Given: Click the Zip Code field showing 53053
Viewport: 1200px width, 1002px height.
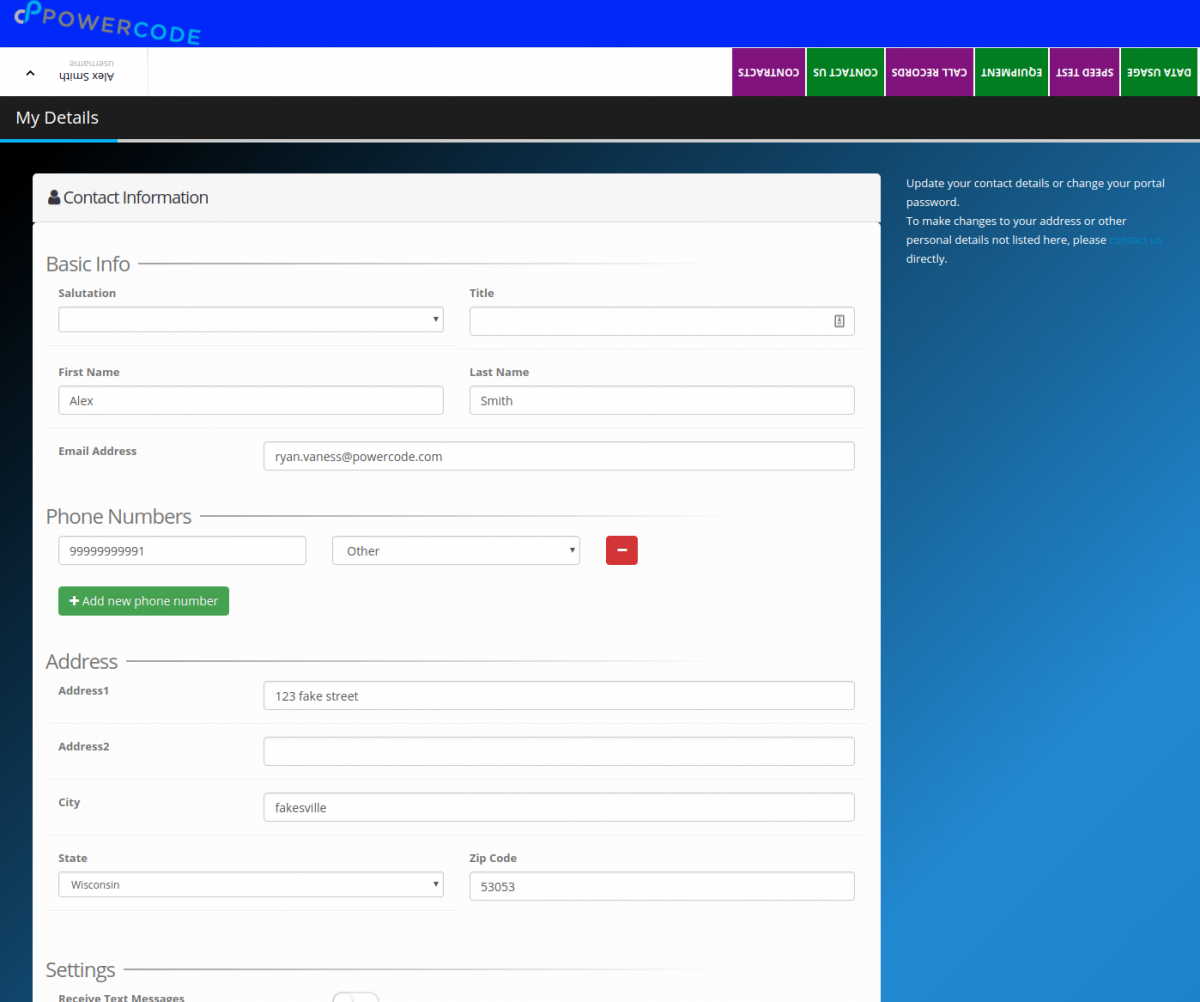Looking at the screenshot, I should (x=661, y=886).
